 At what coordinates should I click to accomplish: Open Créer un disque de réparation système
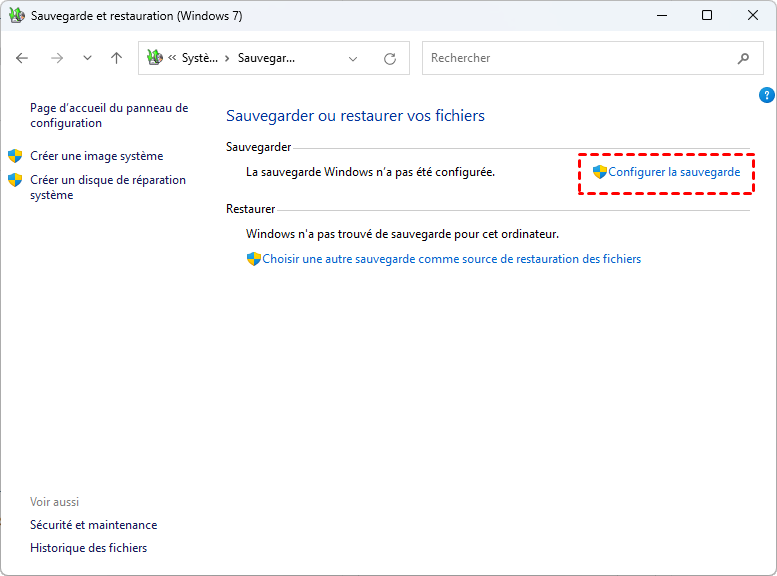tap(108, 187)
